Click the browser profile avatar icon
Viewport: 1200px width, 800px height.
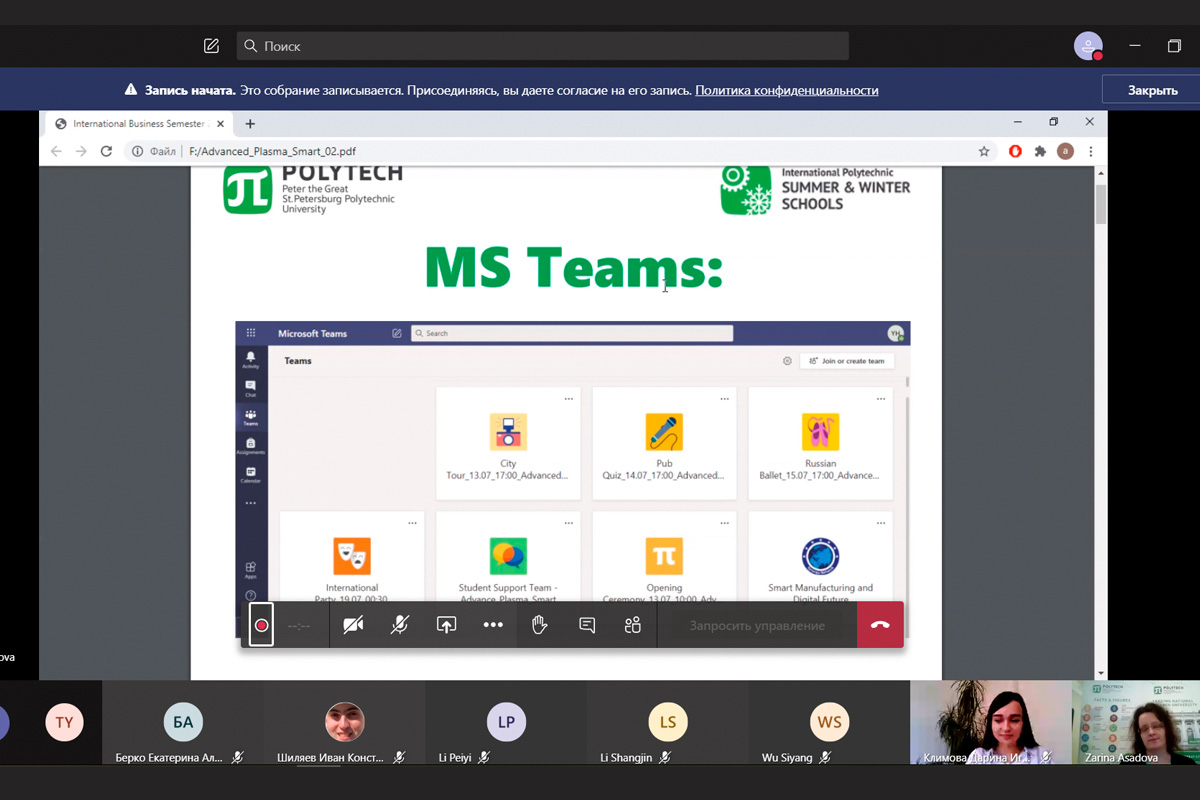coord(1065,151)
